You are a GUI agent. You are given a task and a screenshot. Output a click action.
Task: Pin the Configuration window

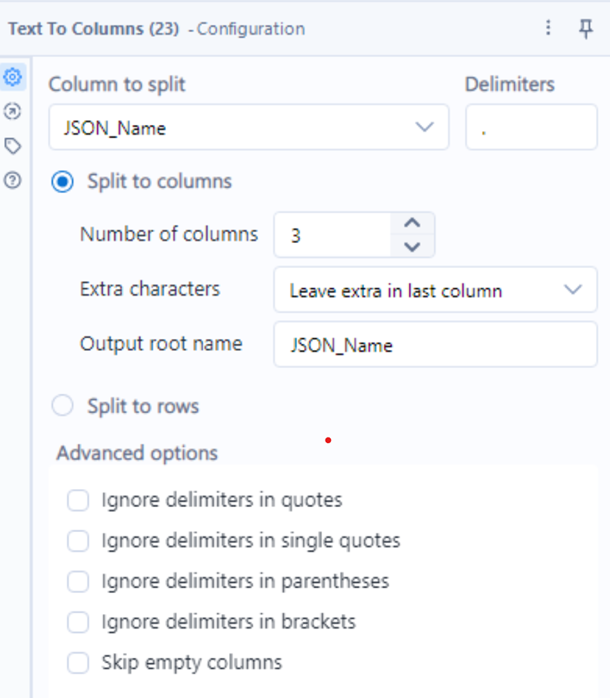(586, 28)
